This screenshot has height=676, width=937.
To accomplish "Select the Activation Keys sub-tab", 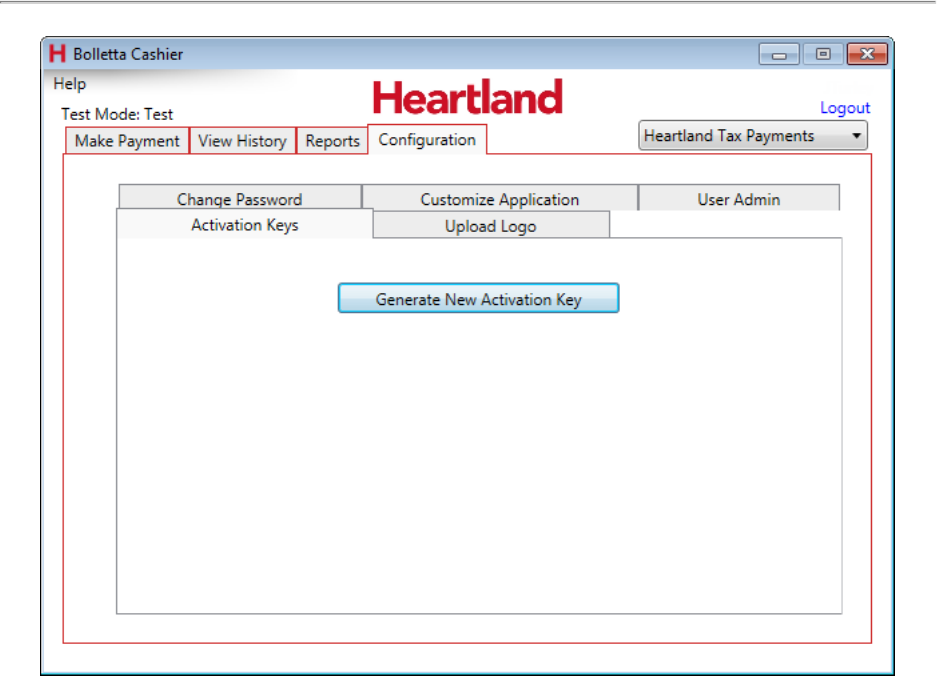I will click(x=244, y=225).
